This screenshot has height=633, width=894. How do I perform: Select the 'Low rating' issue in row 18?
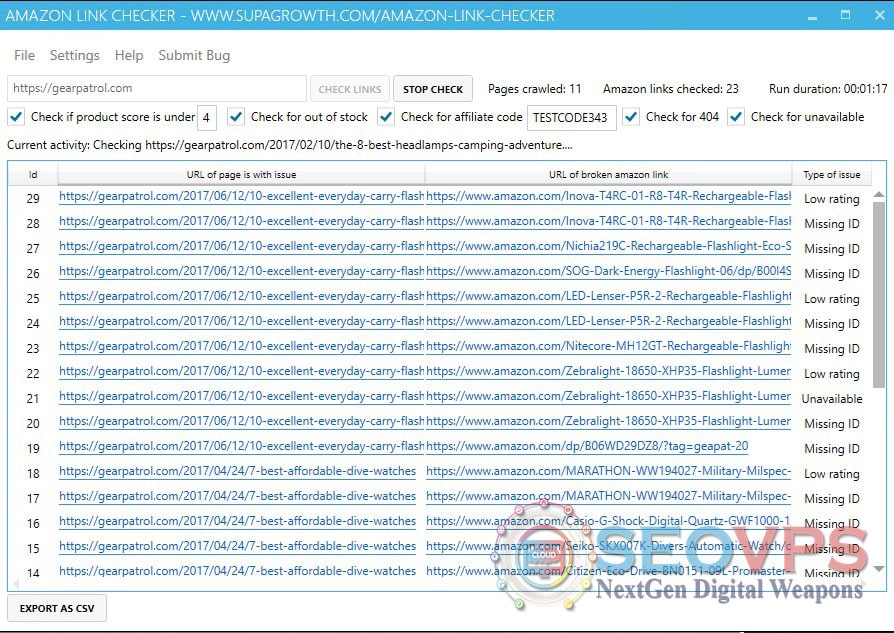click(x=832, y=474)
